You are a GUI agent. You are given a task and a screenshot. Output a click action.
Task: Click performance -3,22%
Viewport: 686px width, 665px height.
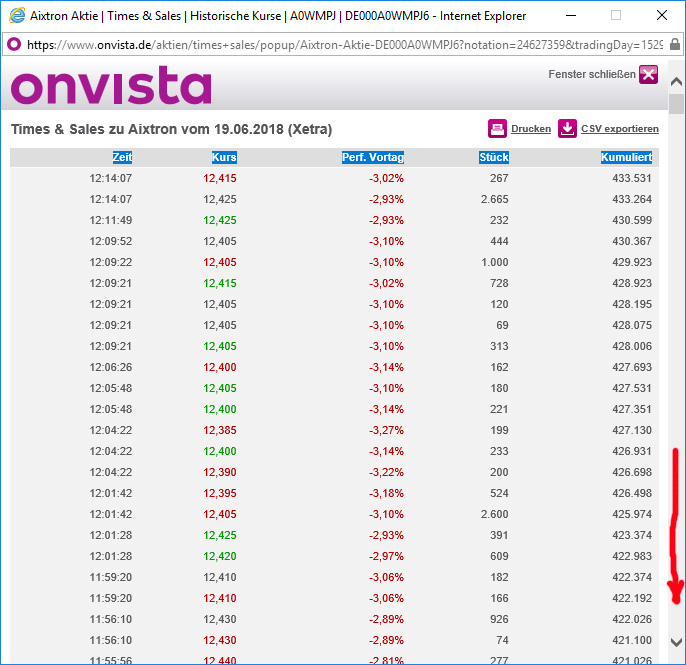pyautogui.click(x=386, y=472)
